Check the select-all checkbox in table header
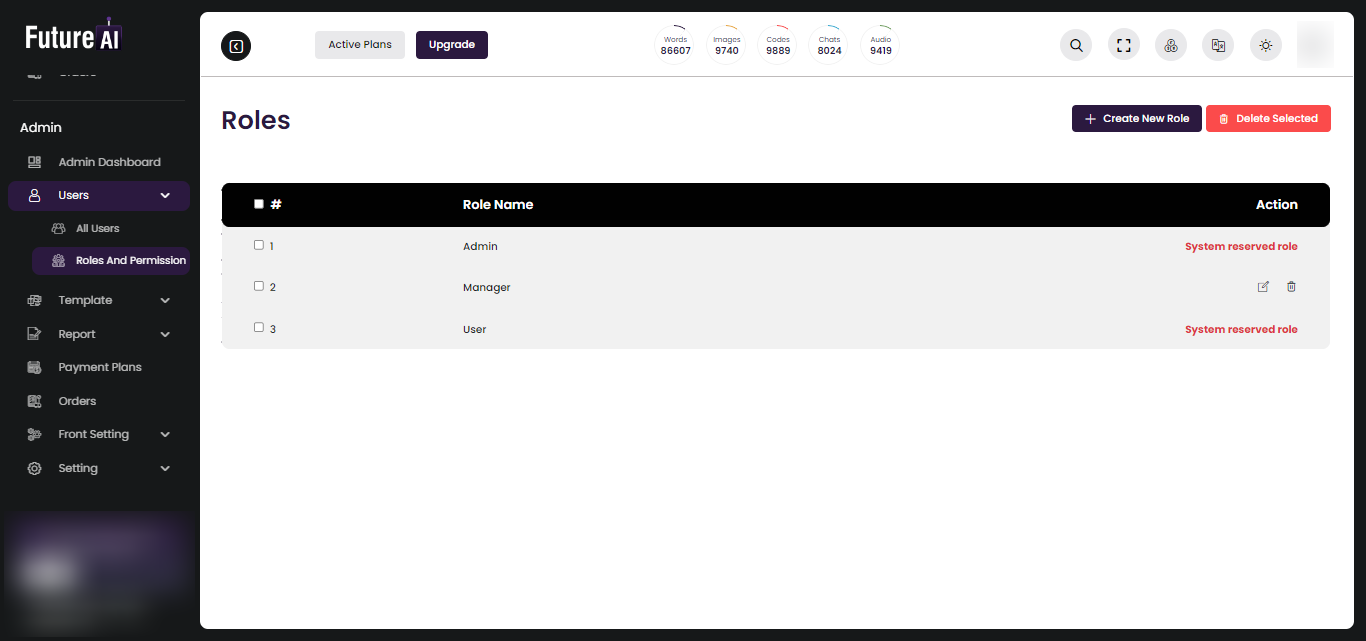Screen dimensions: 1366x641 pyautogui.click(x=258, y=204)
